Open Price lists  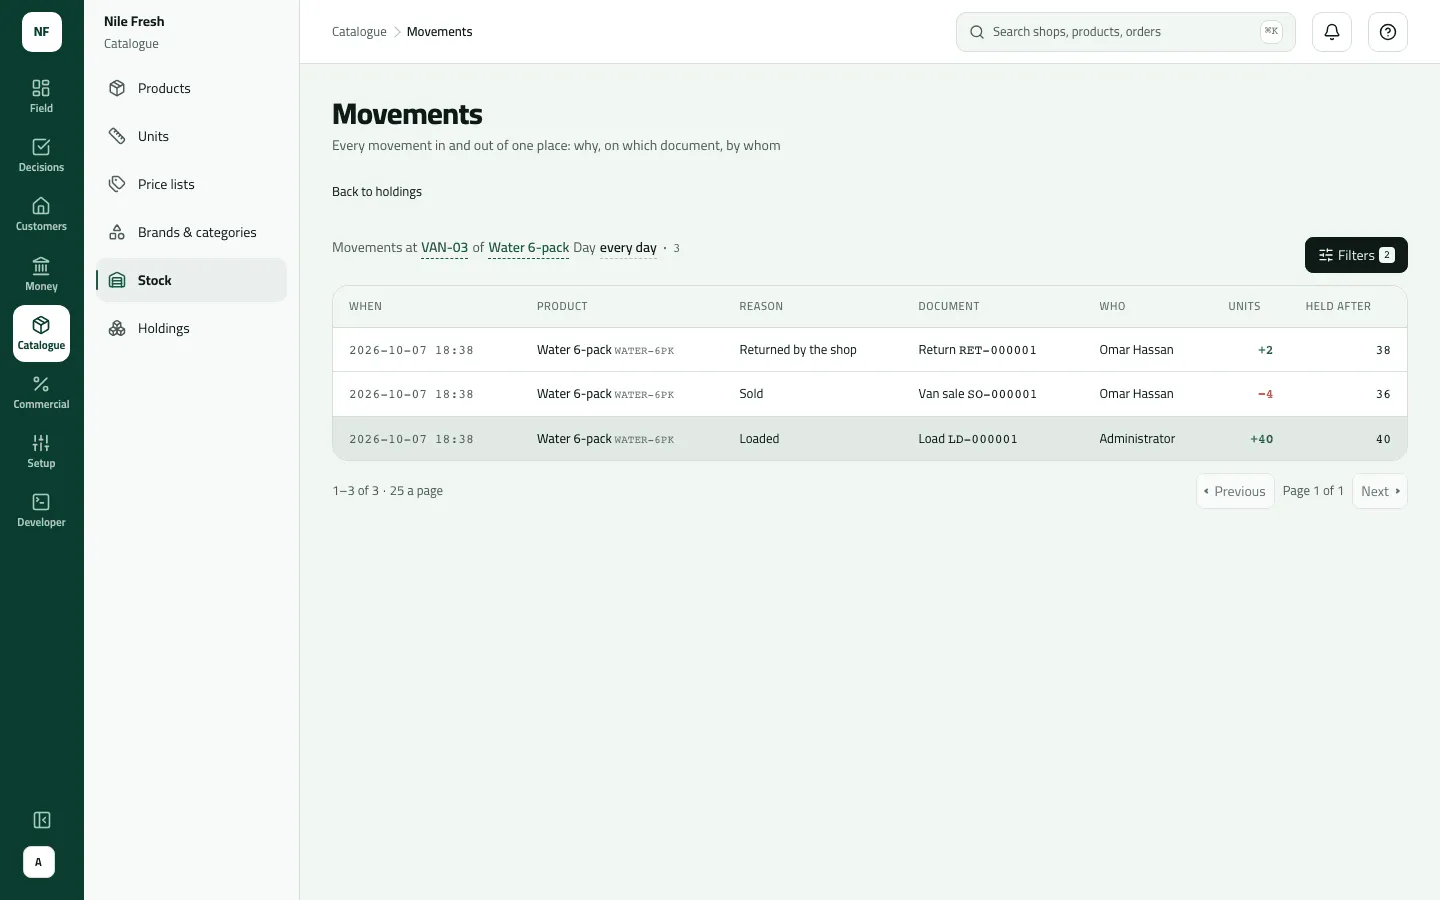click(191, 184)
